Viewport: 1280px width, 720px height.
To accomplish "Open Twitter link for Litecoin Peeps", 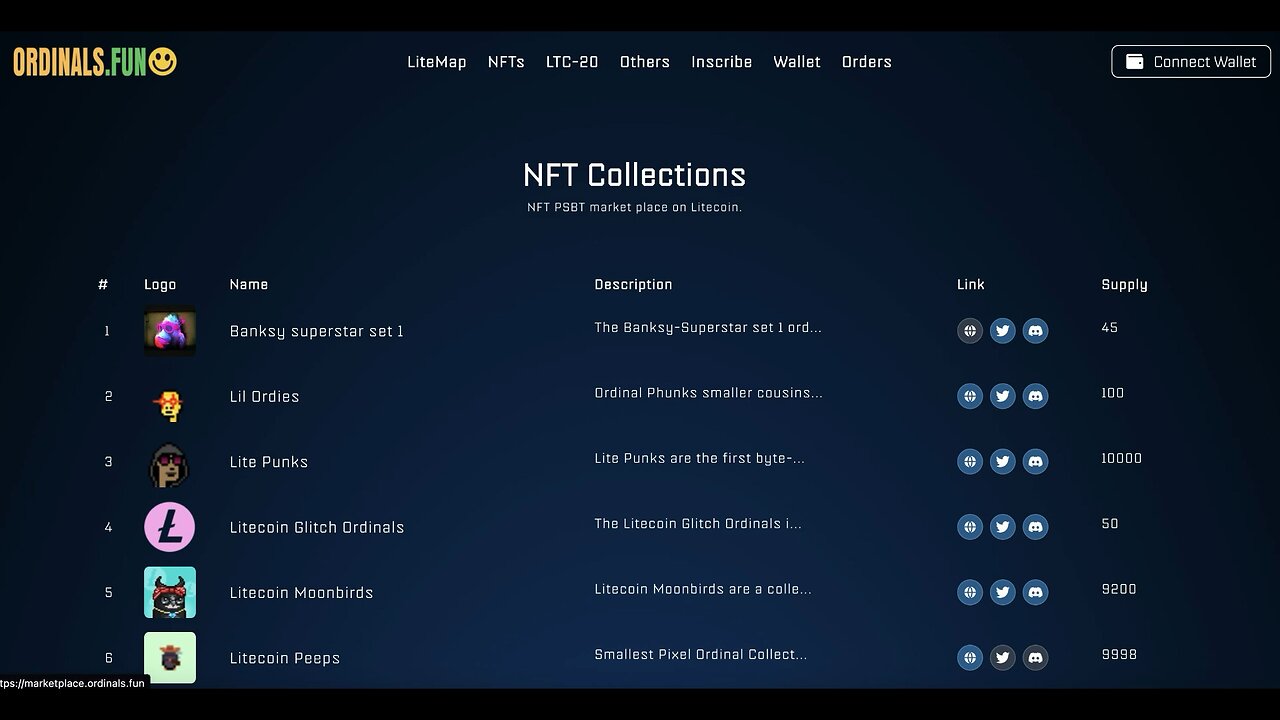I will 1003,657.
